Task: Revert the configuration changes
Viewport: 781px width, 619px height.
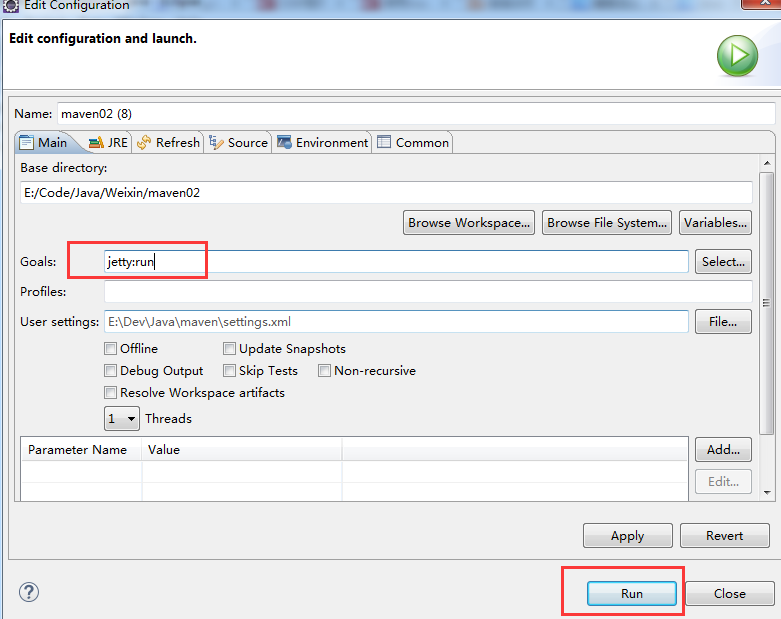Action: coord(725,536)
